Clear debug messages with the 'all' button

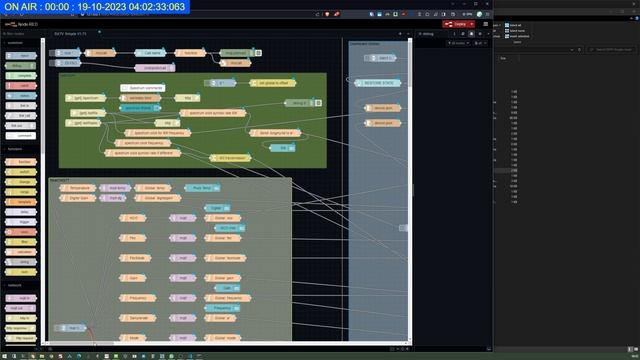click(480, 43)
